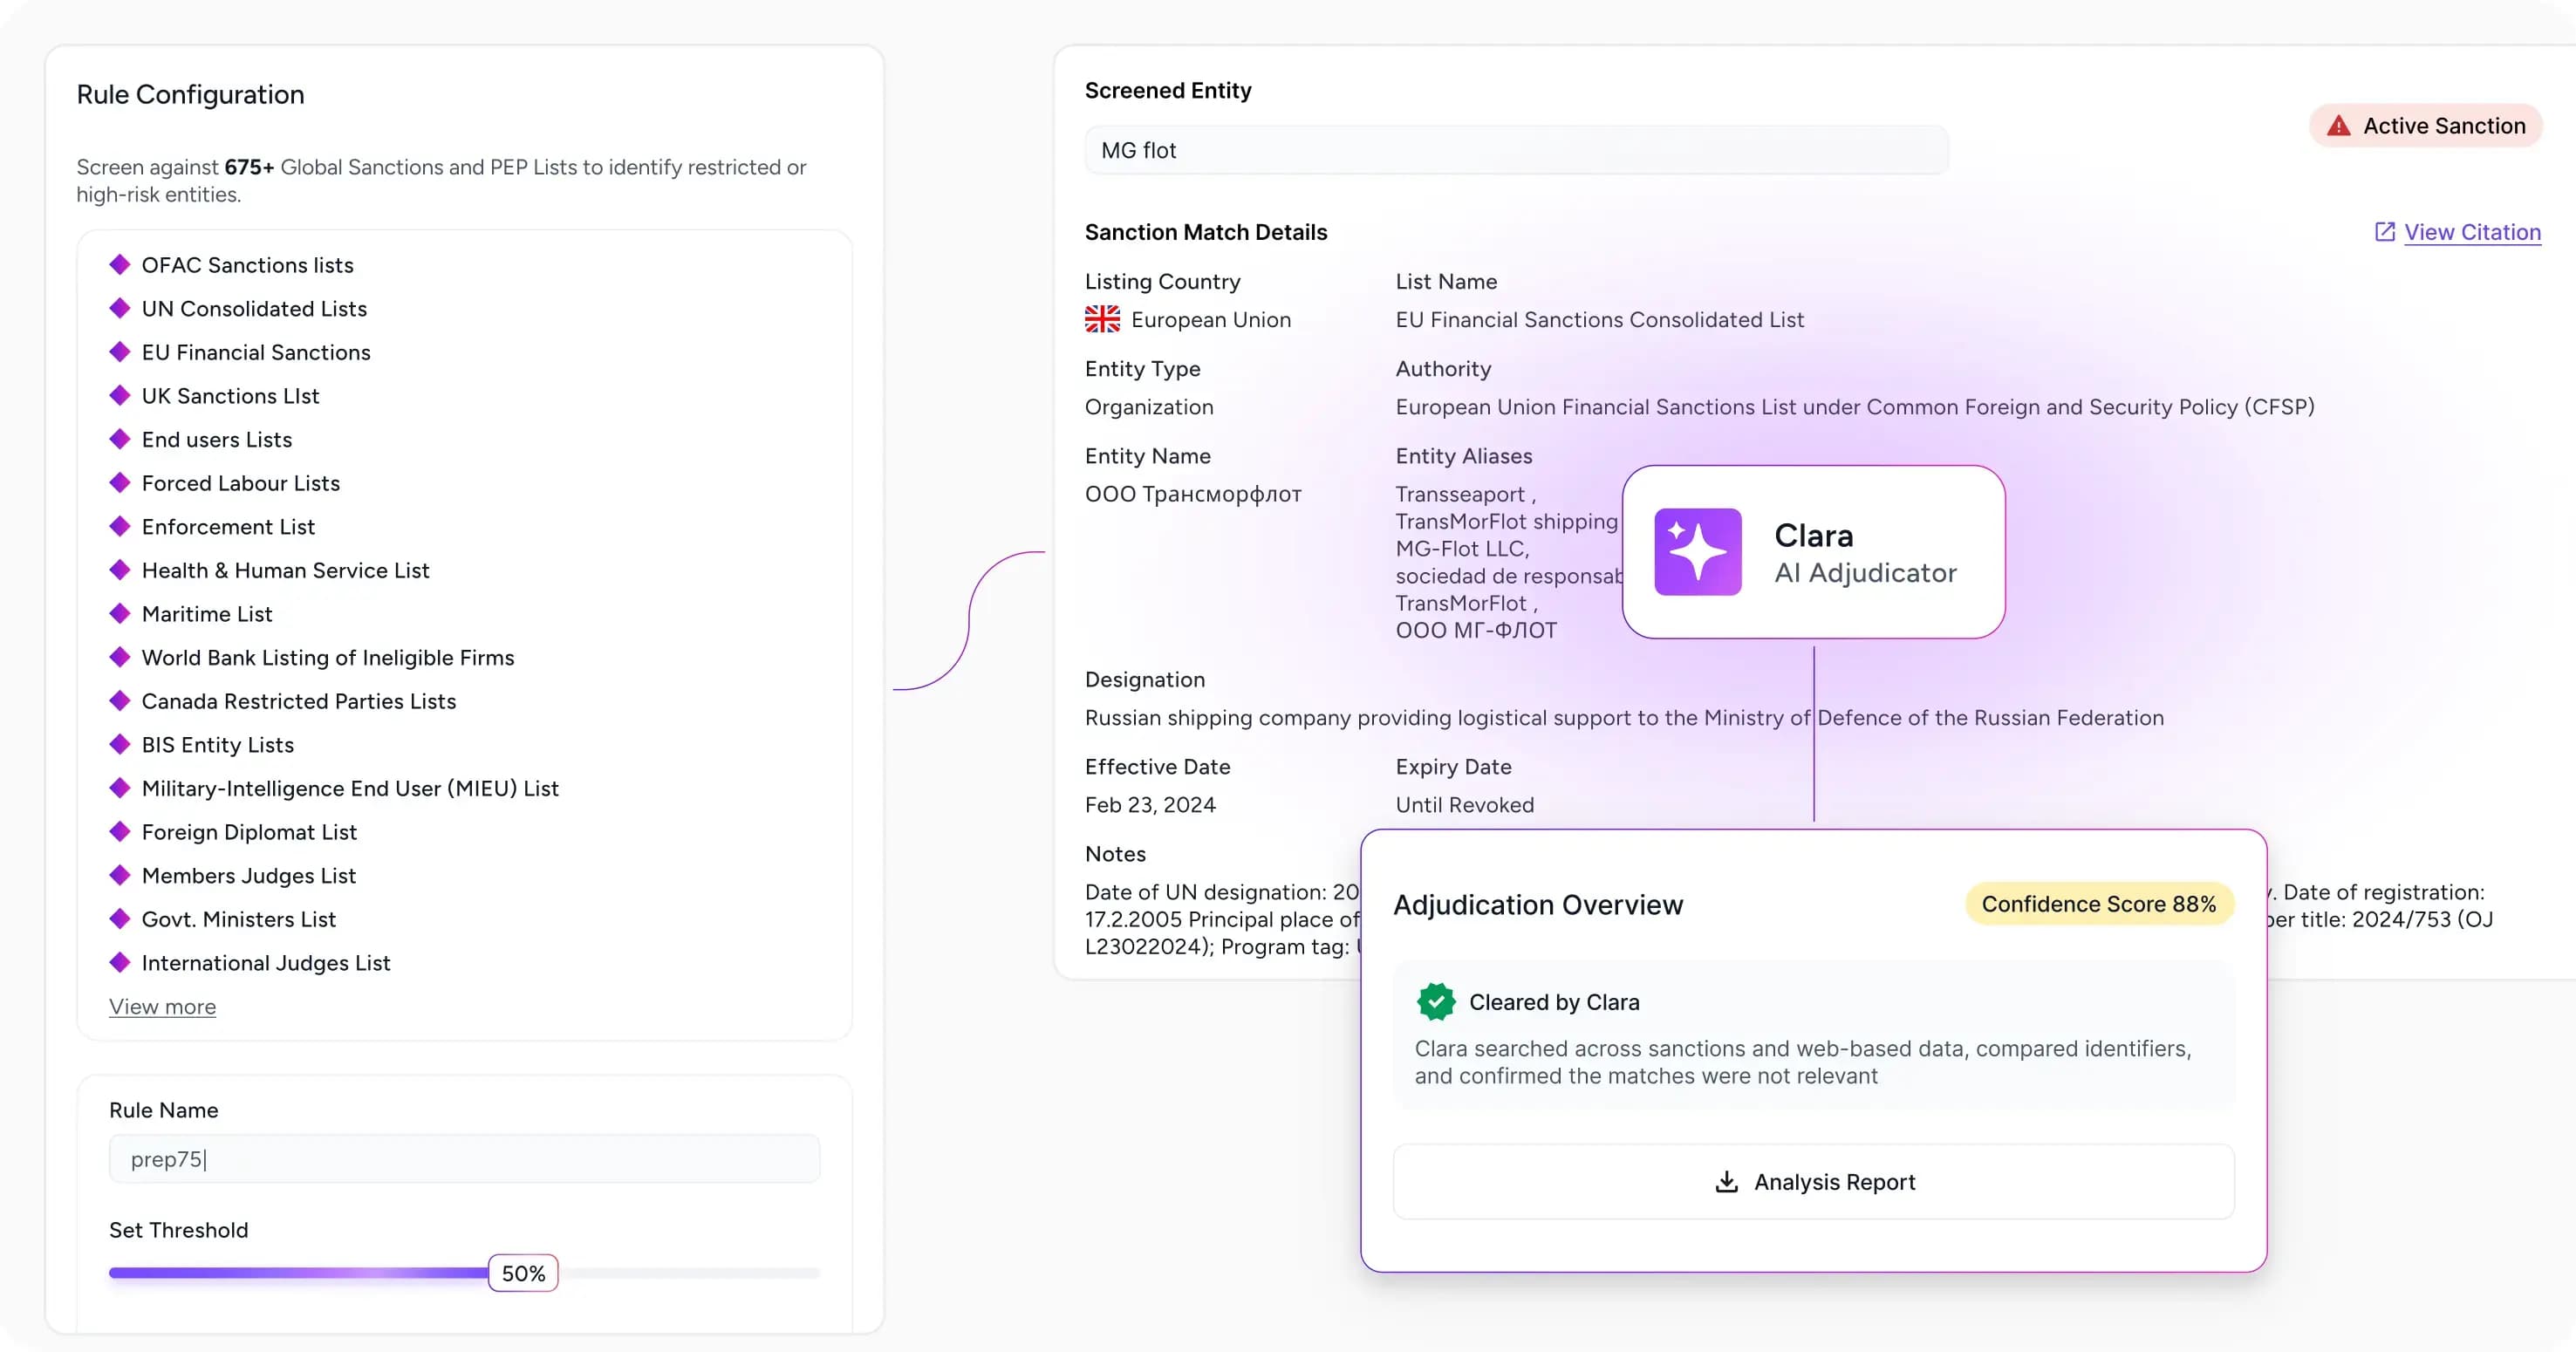Click the Confidence Score 88% badge
This screenshot has width=2576, height=1352.
[2098, 904]
